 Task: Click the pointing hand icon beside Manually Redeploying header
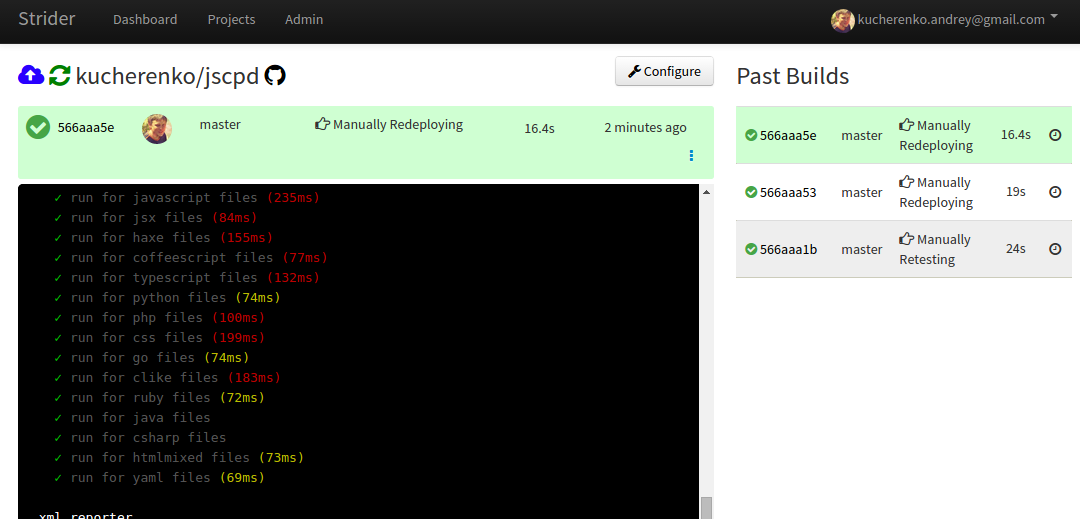(x=322, y=125)
